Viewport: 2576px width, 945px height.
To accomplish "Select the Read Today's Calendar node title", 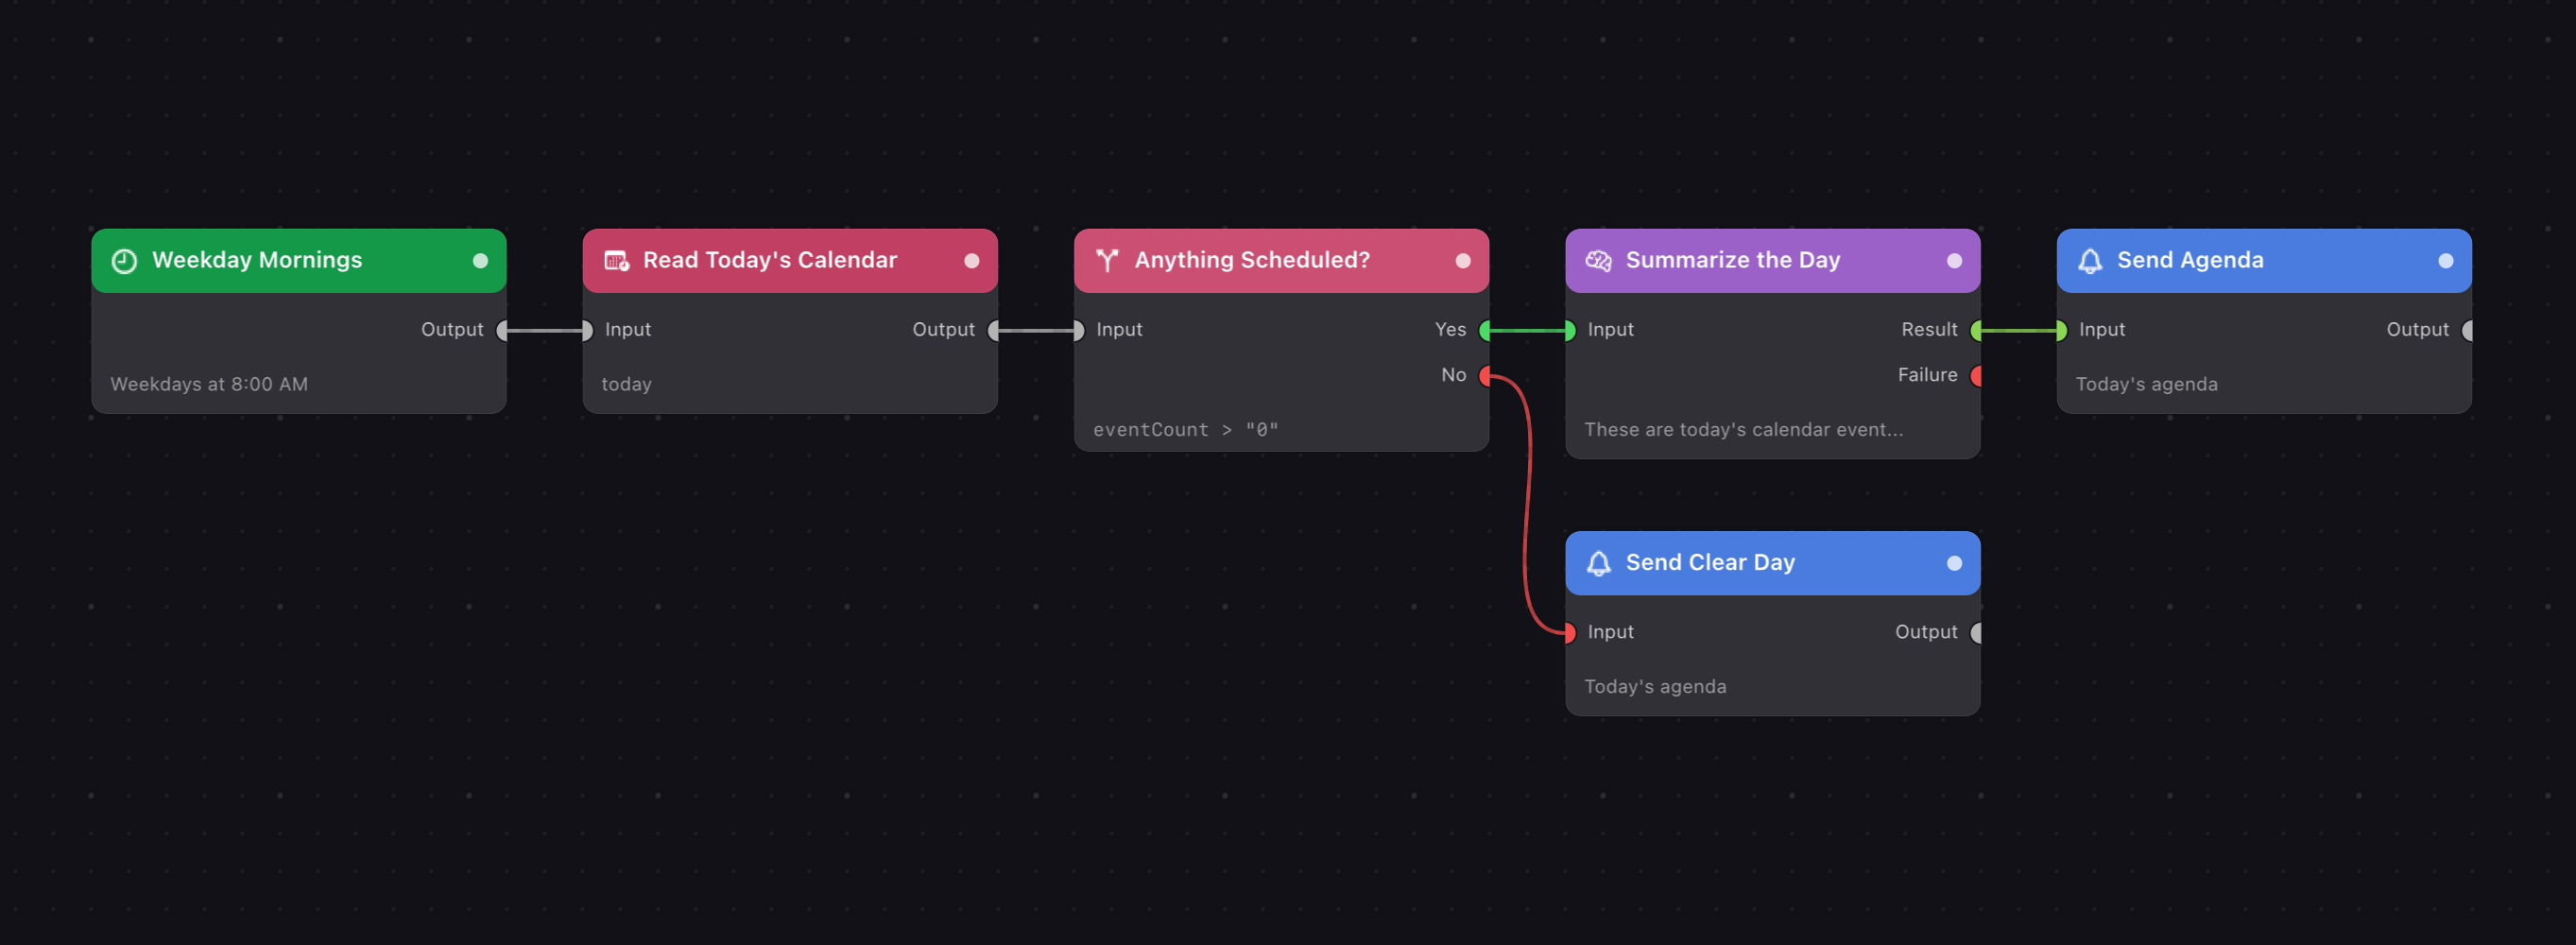I will click(x=770, y=260).
